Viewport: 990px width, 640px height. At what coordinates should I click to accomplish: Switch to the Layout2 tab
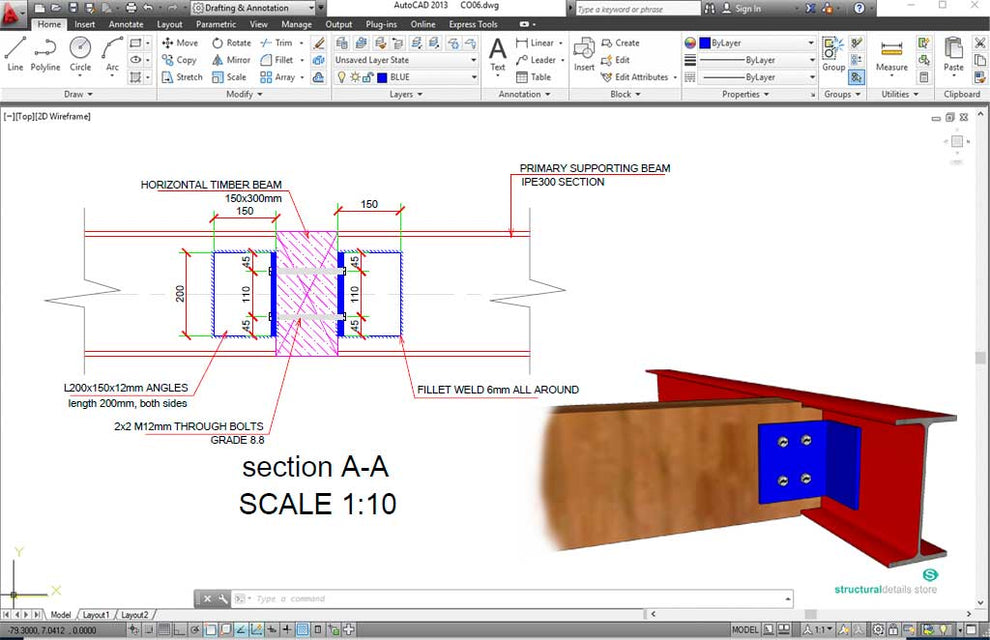pos(134,614)
